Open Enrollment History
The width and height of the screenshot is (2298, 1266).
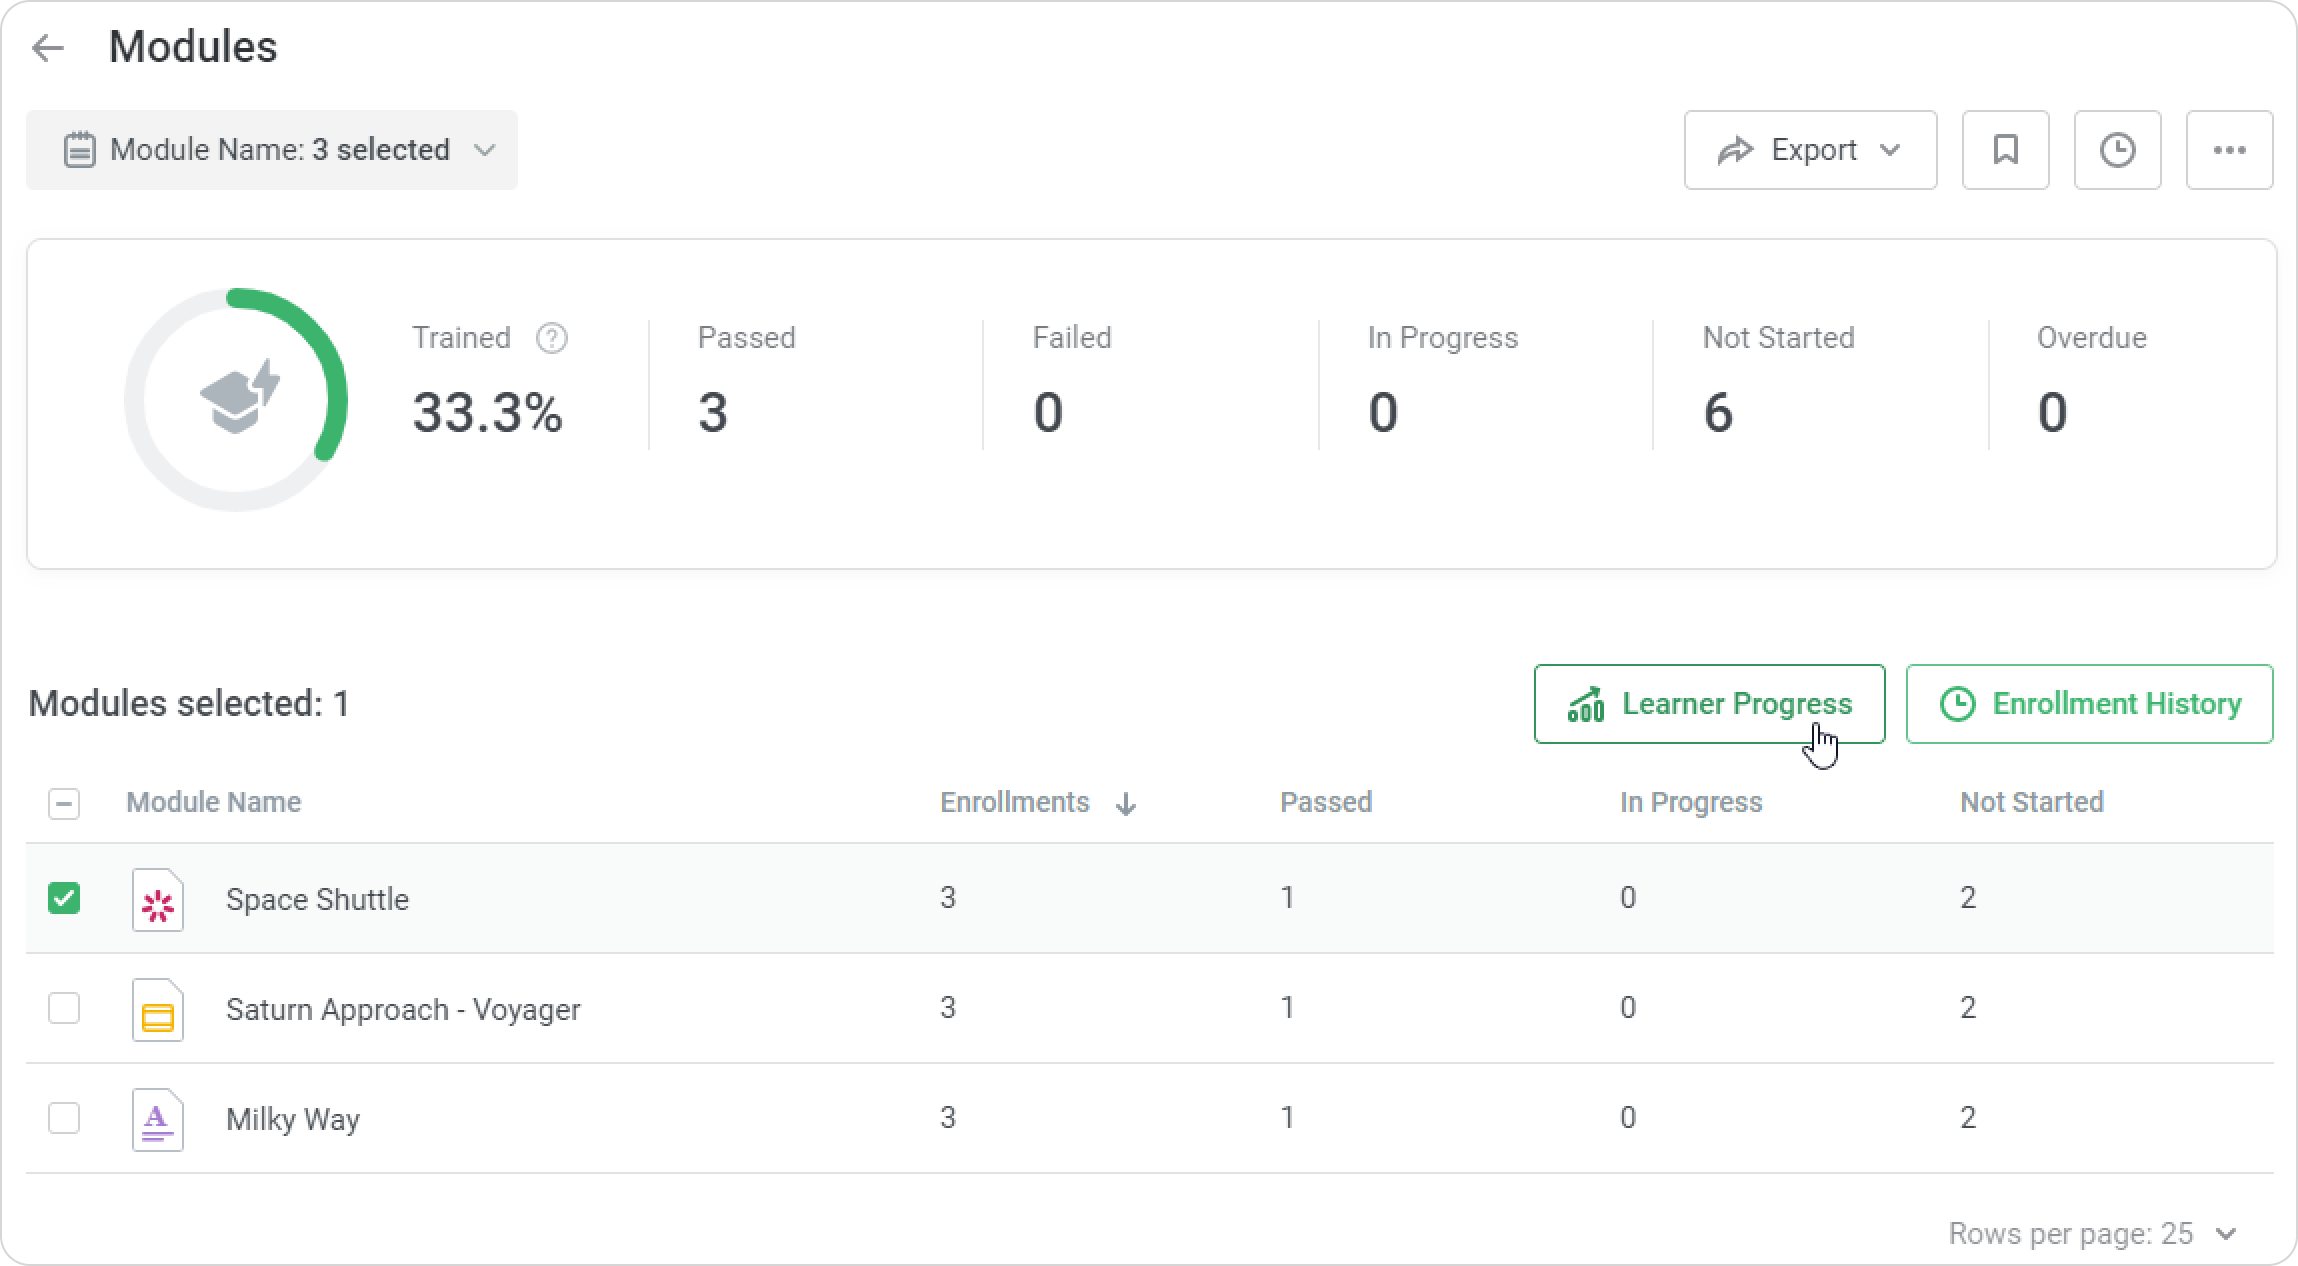pos(2089,704)
